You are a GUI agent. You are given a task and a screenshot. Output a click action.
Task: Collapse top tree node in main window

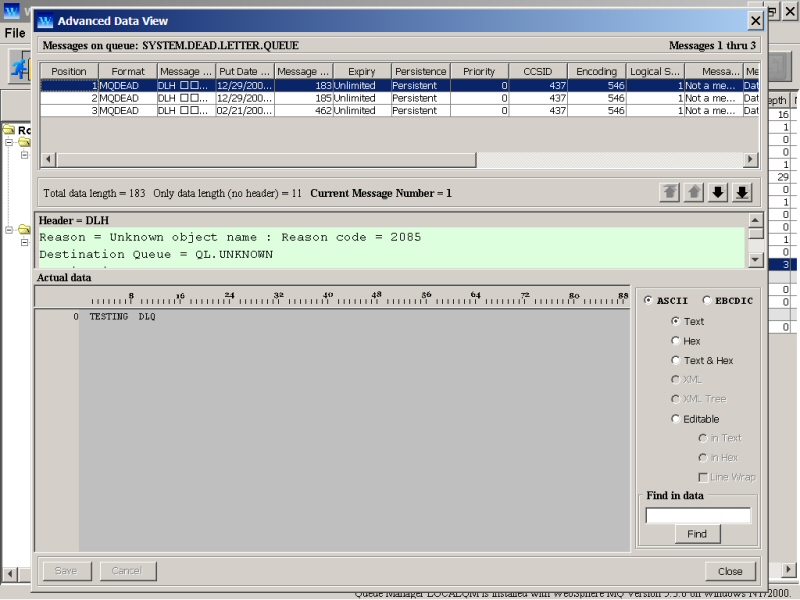click(9, 142)
